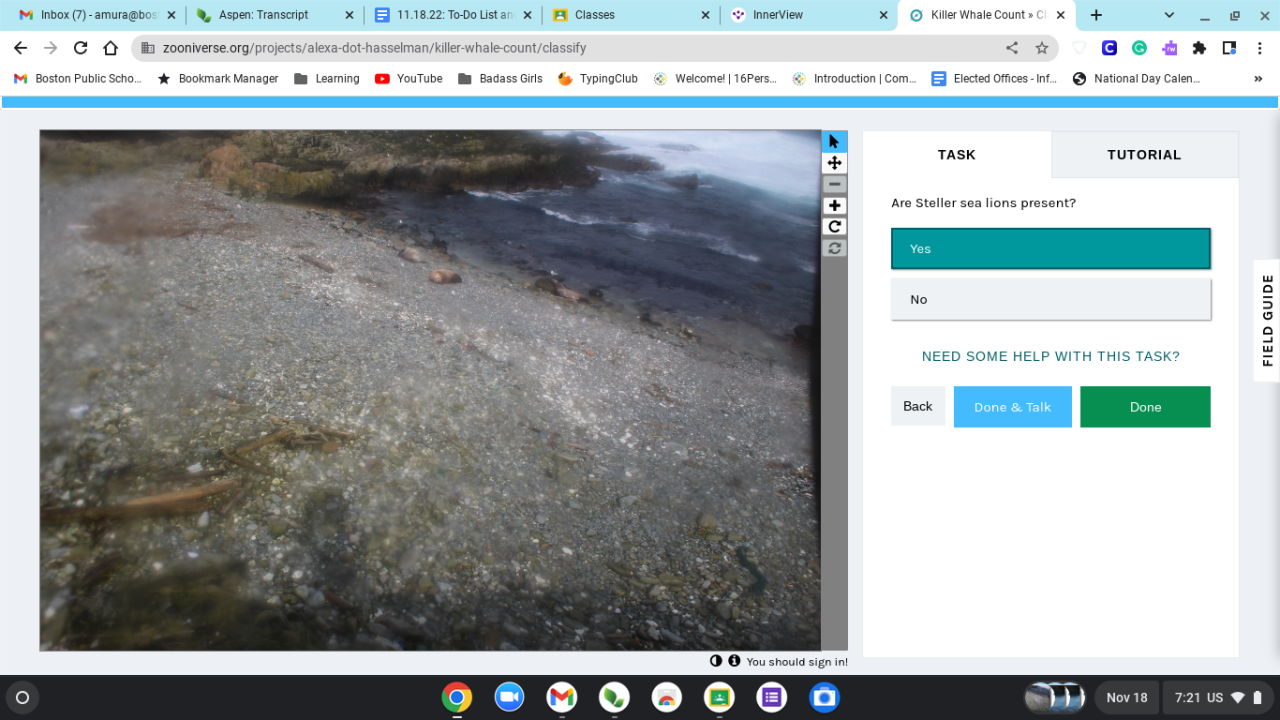Click the green Done button
The height and width of the screenshot is (720, 1280).
(x=1145, y=407)
